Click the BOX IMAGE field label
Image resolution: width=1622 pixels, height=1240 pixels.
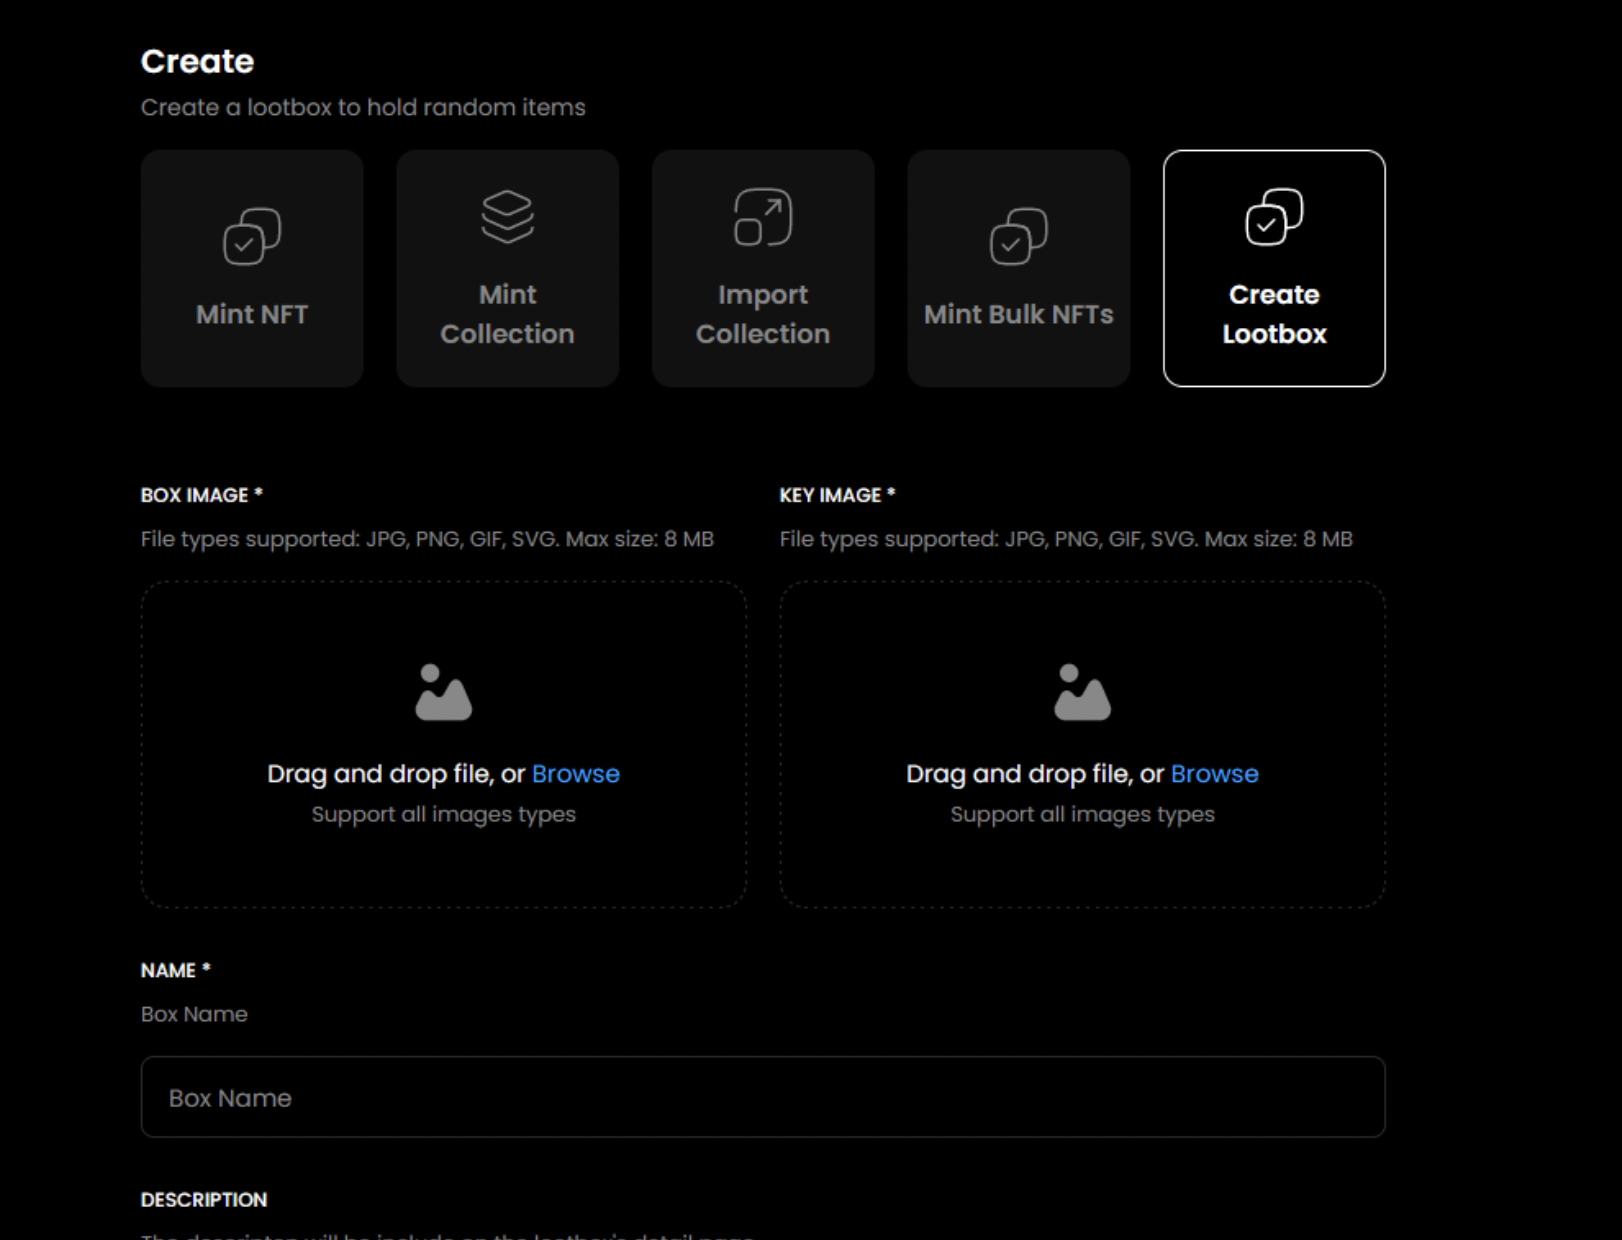tap(201, 495)
